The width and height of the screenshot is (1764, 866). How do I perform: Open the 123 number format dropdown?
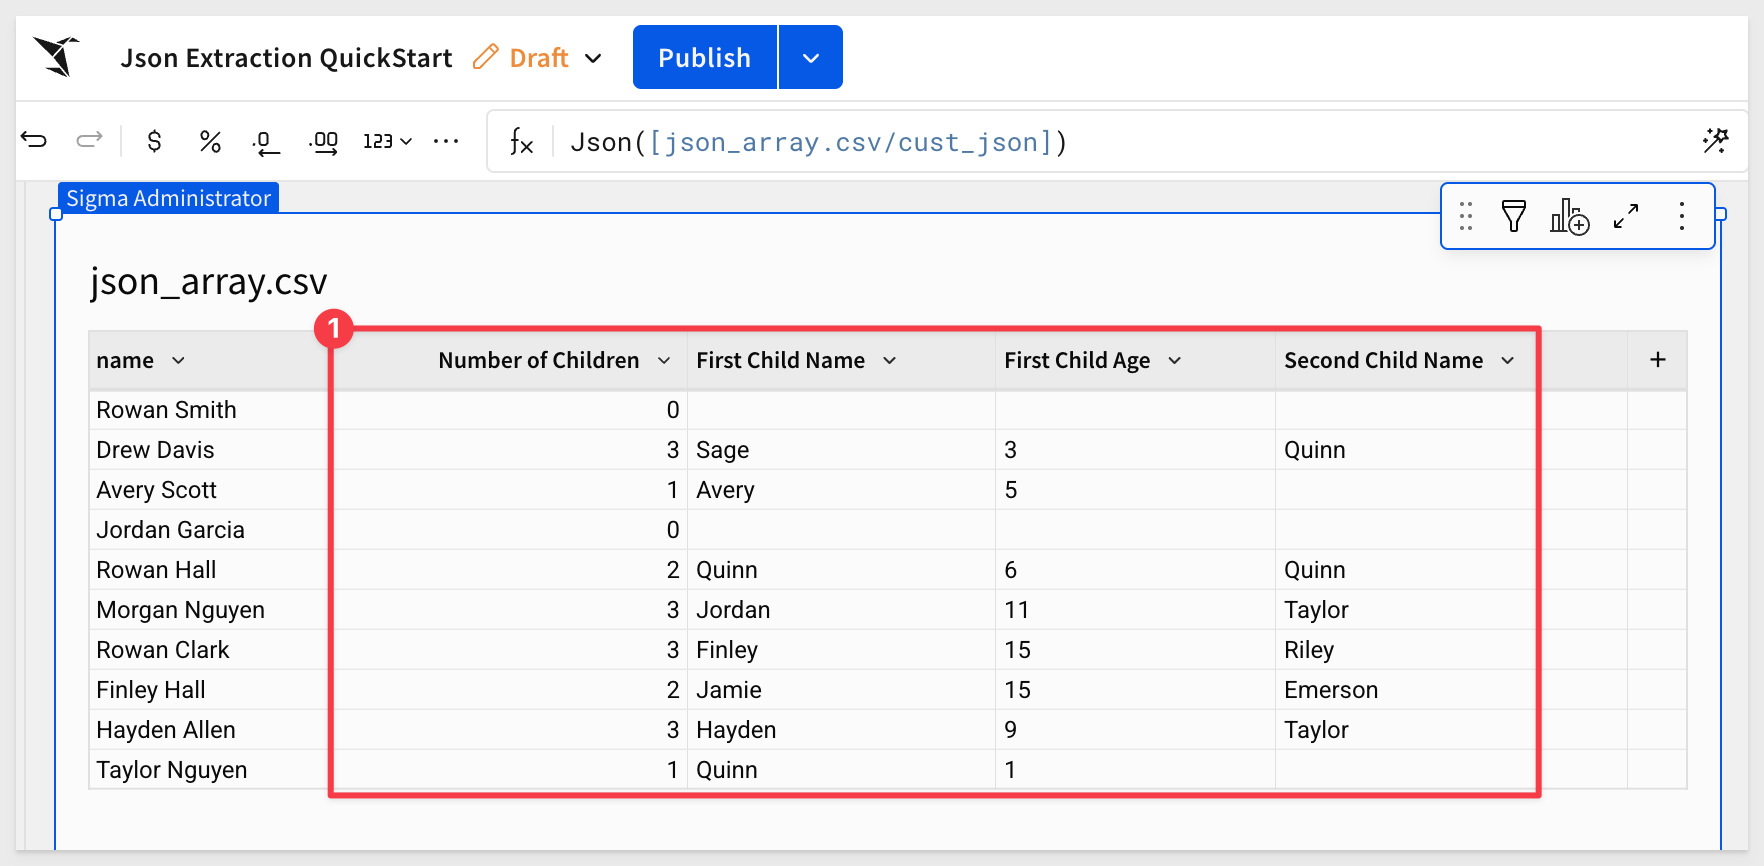tap(387, 141)
